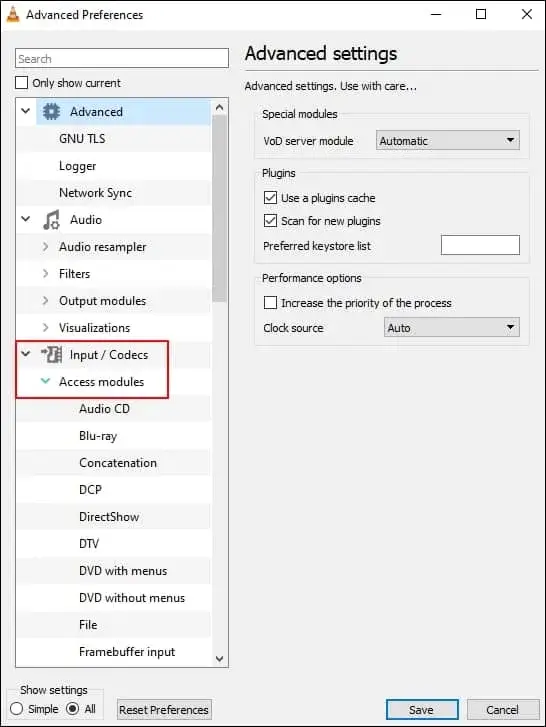This screenshot has width=546, height=727.
Task: Select Filters tree item
Action: coord(74,274)
